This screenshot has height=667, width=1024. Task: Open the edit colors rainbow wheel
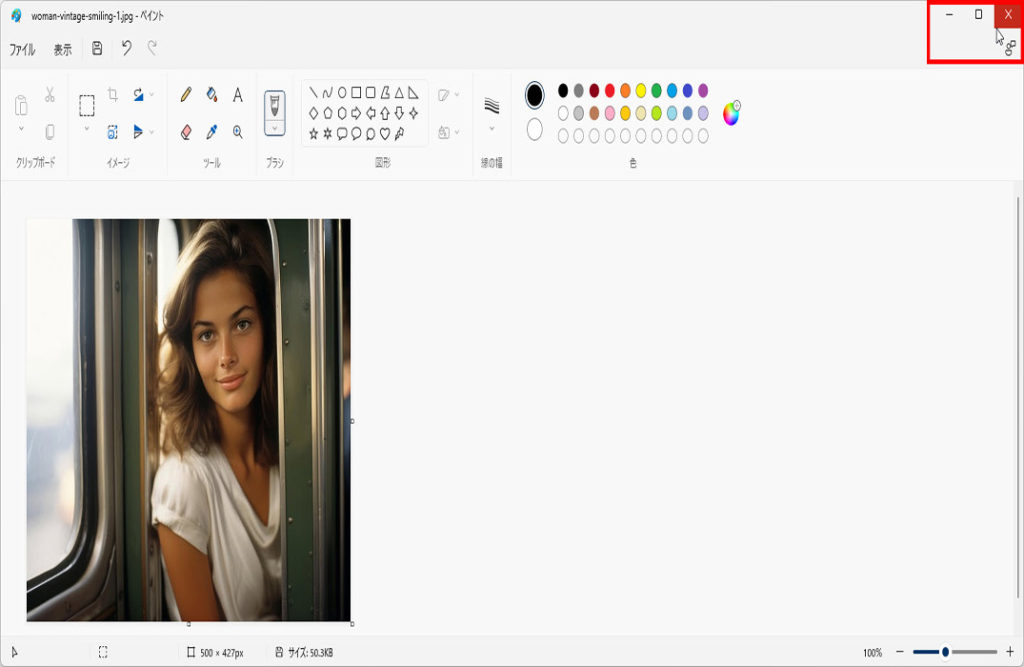point(731,113)
